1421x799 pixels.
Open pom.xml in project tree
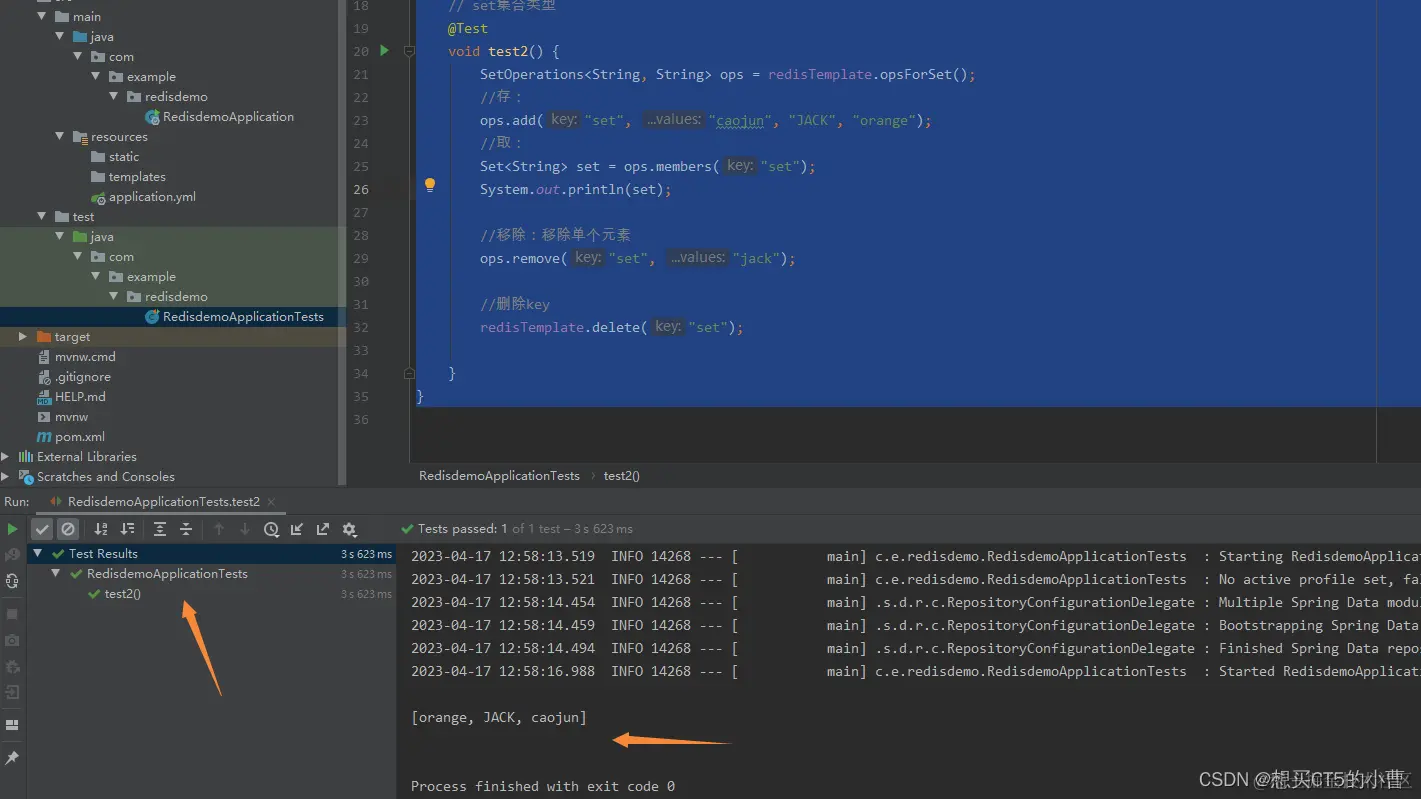click(x=80, y=436)
